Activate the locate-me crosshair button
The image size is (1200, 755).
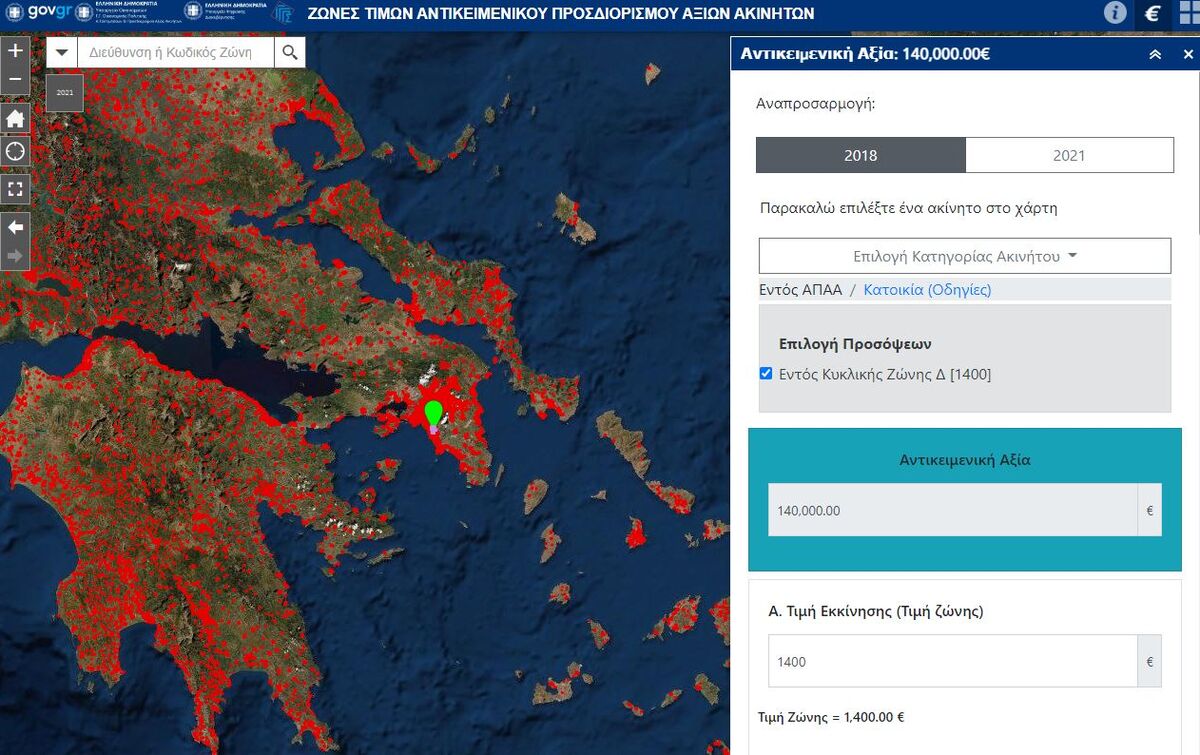[x=15, y=152]
